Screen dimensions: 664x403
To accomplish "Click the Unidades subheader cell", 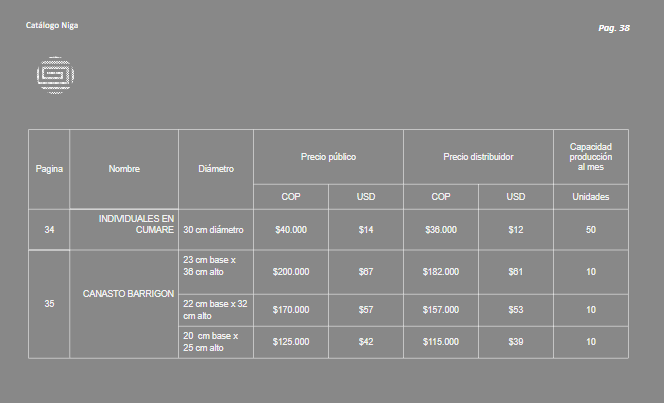I will [591, 197].
